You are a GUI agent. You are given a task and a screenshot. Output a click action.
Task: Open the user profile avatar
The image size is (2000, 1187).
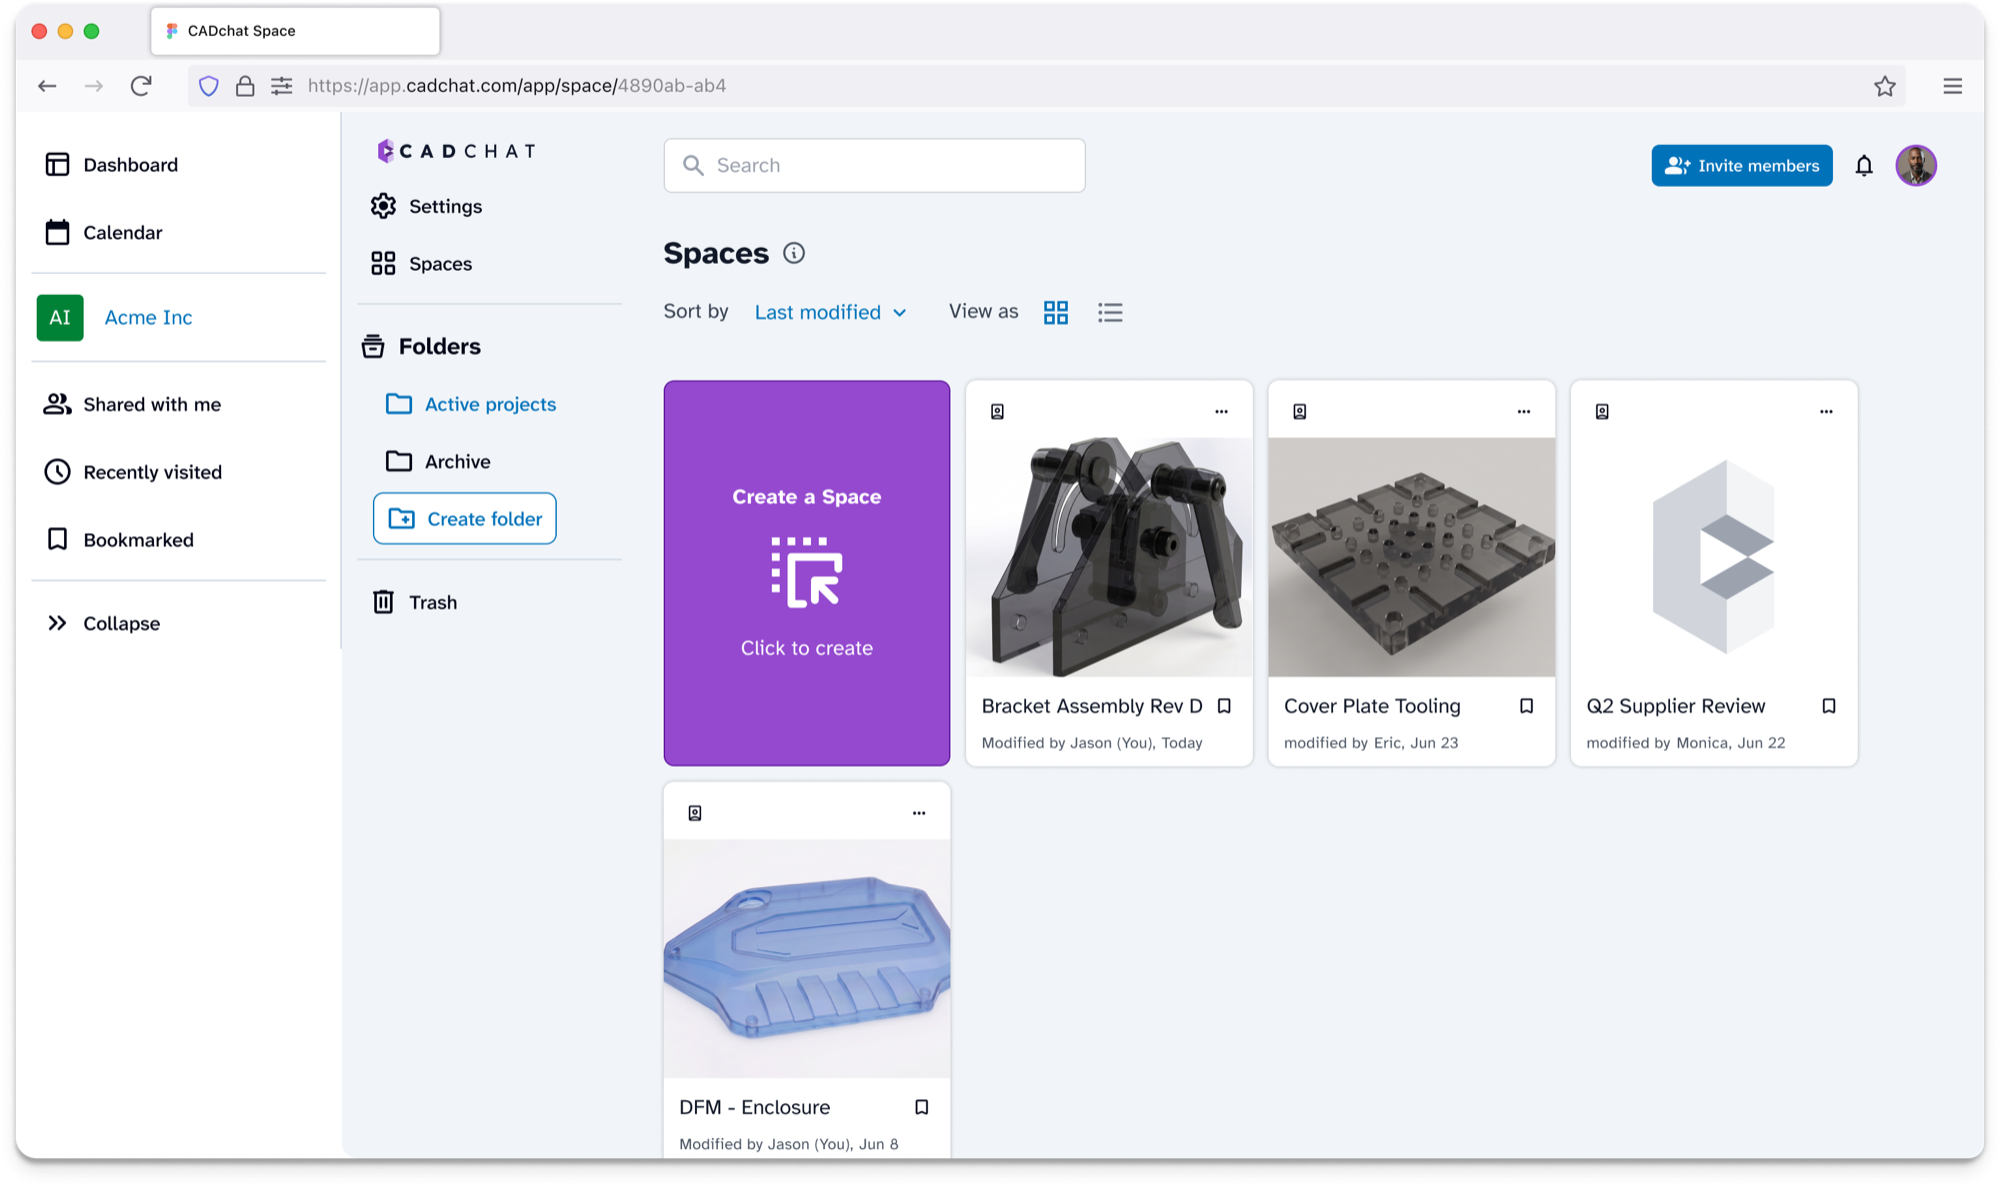[x=1916, y=166]
